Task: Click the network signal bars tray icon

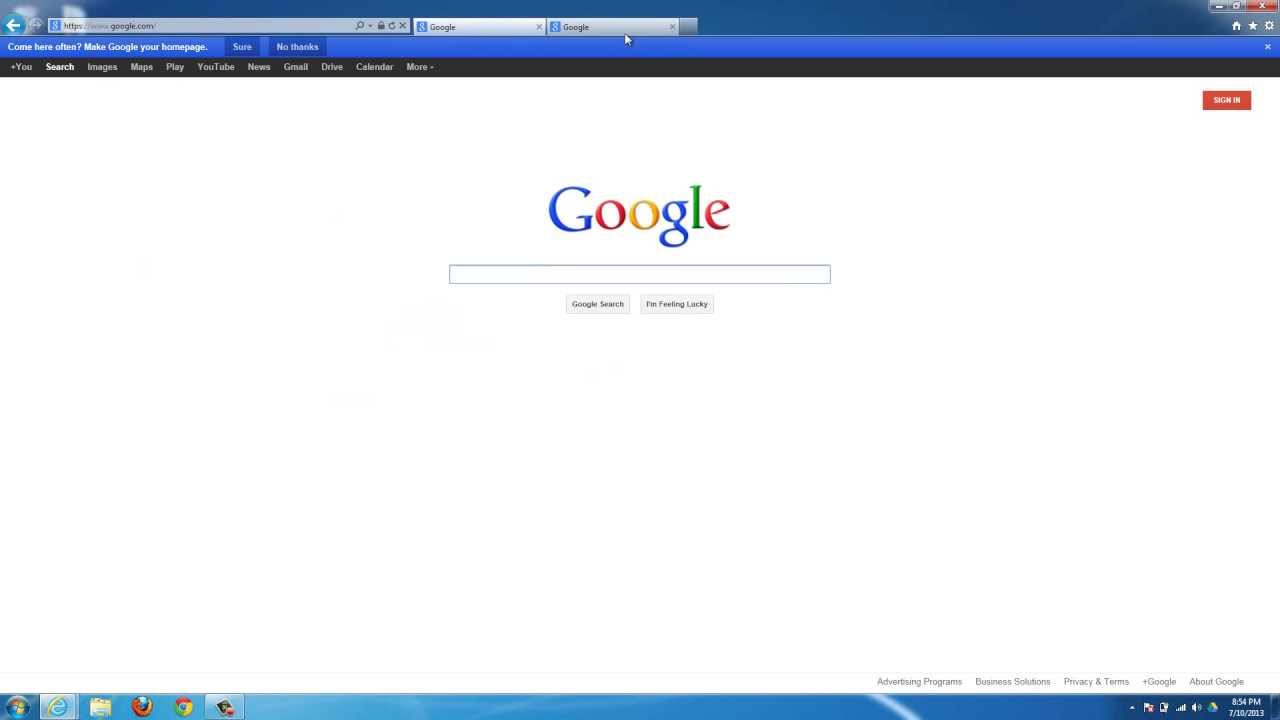Action: point(1181,708)
